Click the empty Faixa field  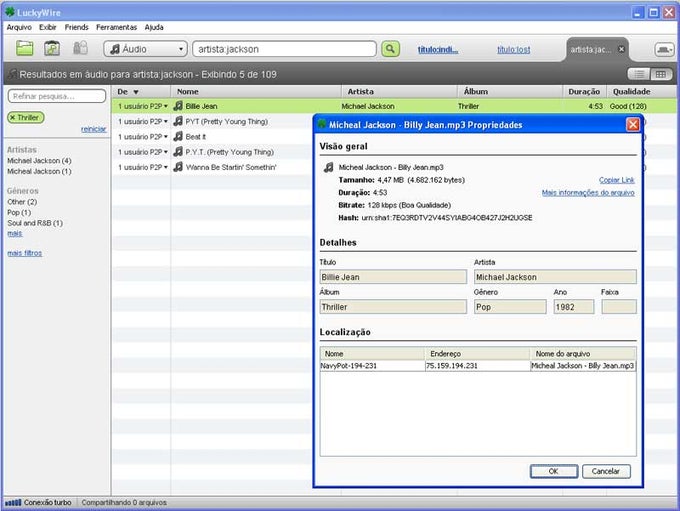pyautogui.click(x=619, y=307)
